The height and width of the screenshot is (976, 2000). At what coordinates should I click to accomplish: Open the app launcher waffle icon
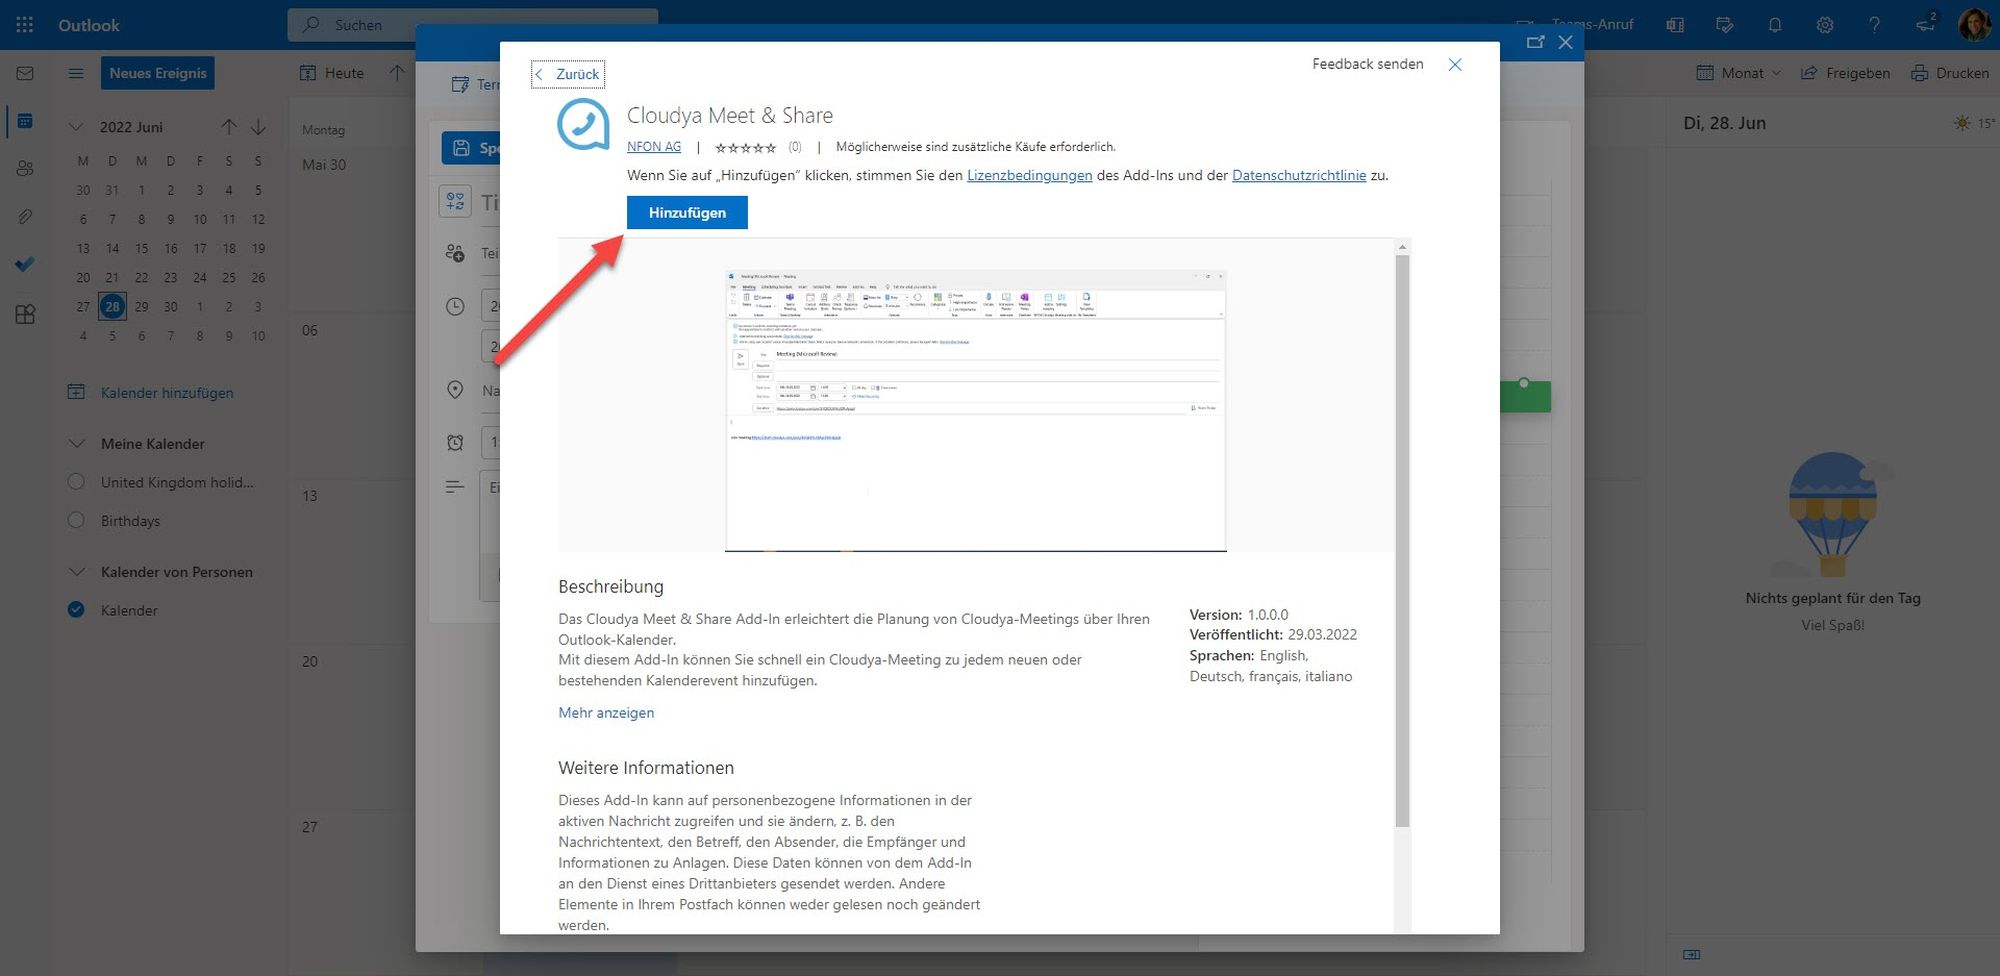pos(25,25)
